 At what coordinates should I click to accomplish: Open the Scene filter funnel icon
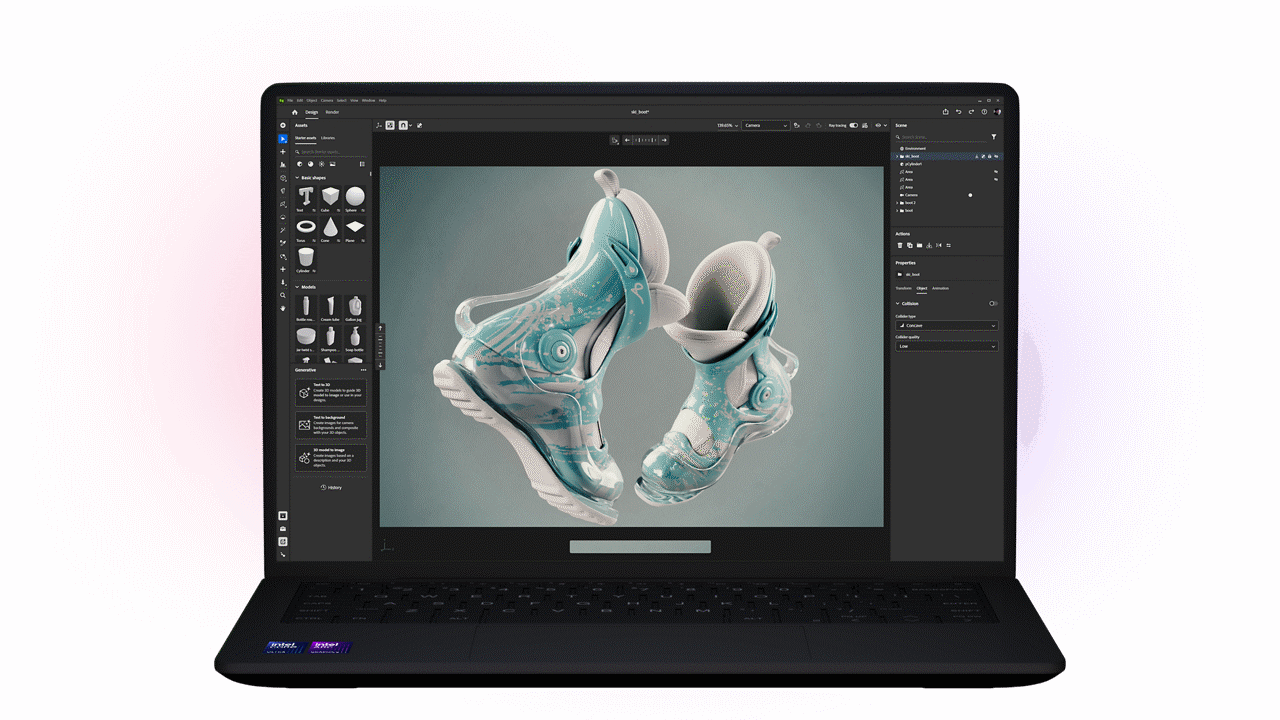[994, 137]
